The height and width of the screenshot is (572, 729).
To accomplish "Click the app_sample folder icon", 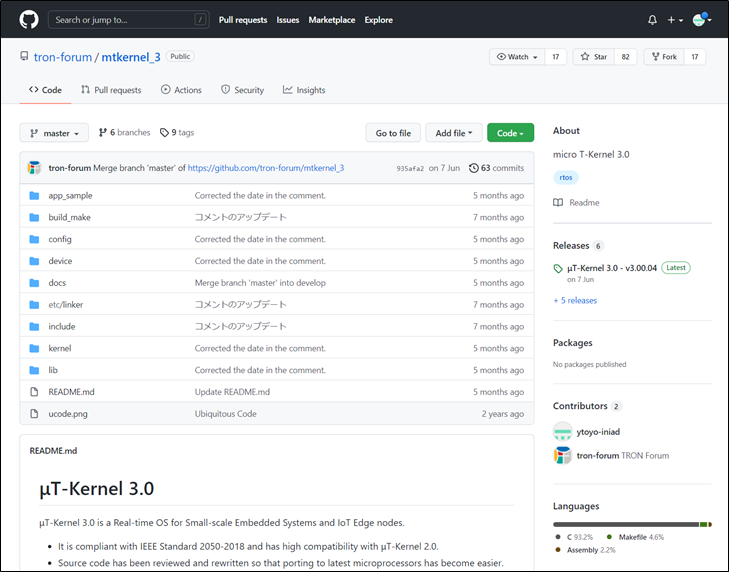I will coord(34,196).
